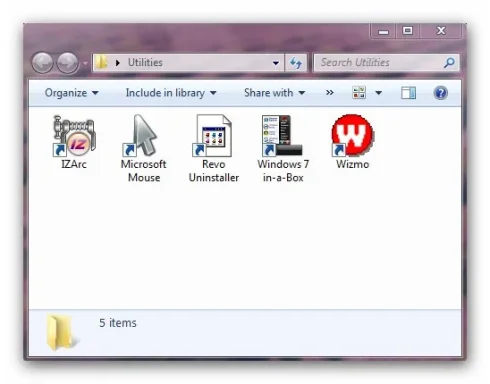Screen dimensions: 490x384
Task: Minimize the Utilities window
Action: (383, 31)
